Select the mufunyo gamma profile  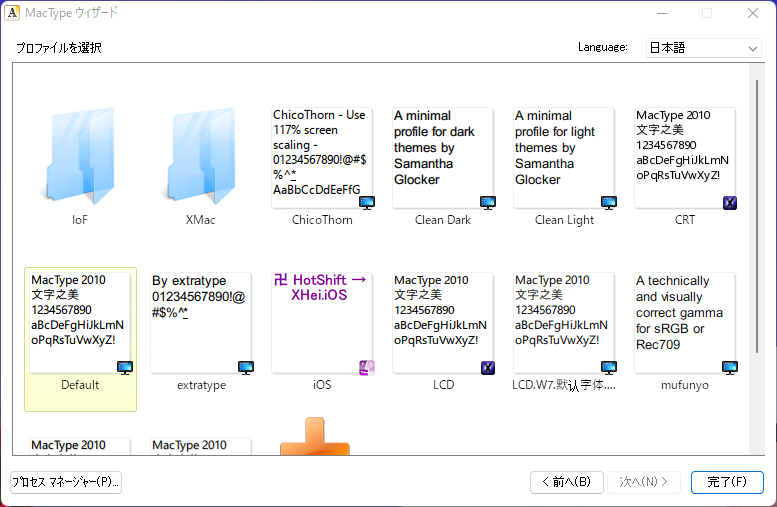point(685,323)
